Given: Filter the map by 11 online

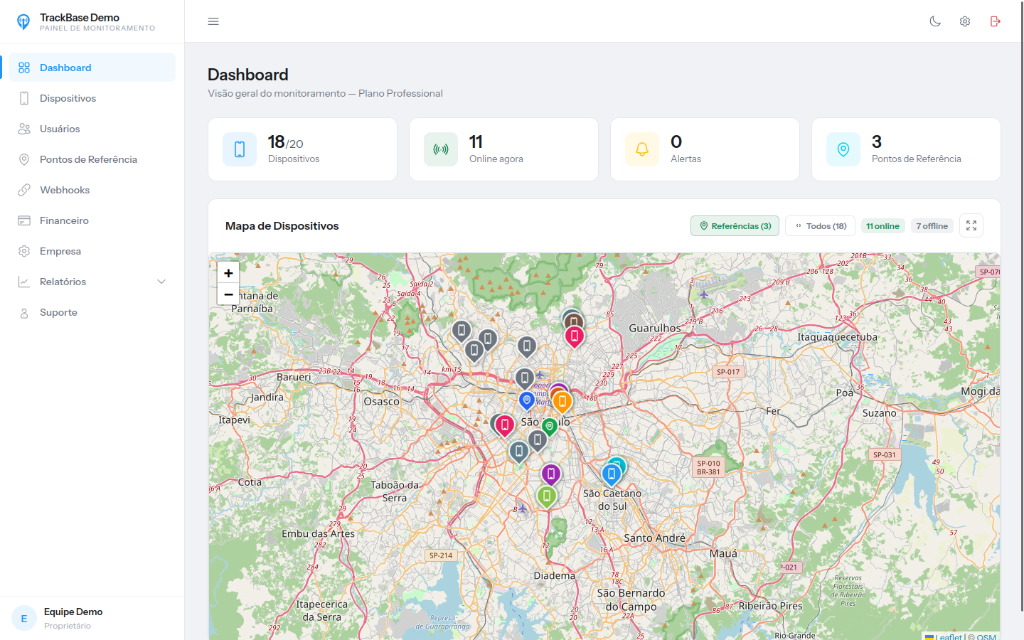Looking at the screenshot, I should coord(883,226).
